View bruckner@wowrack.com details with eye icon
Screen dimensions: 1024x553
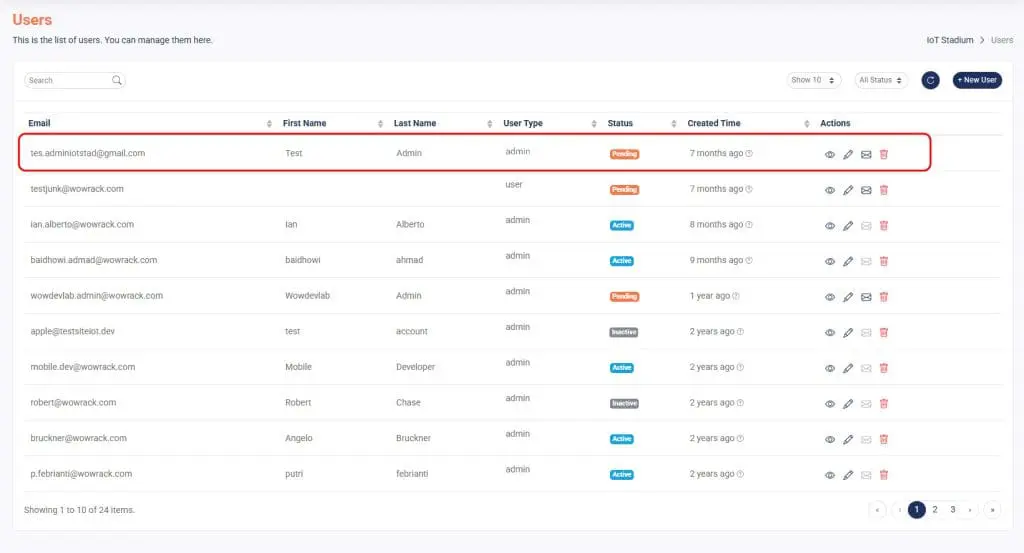click(x=830, y=440)
